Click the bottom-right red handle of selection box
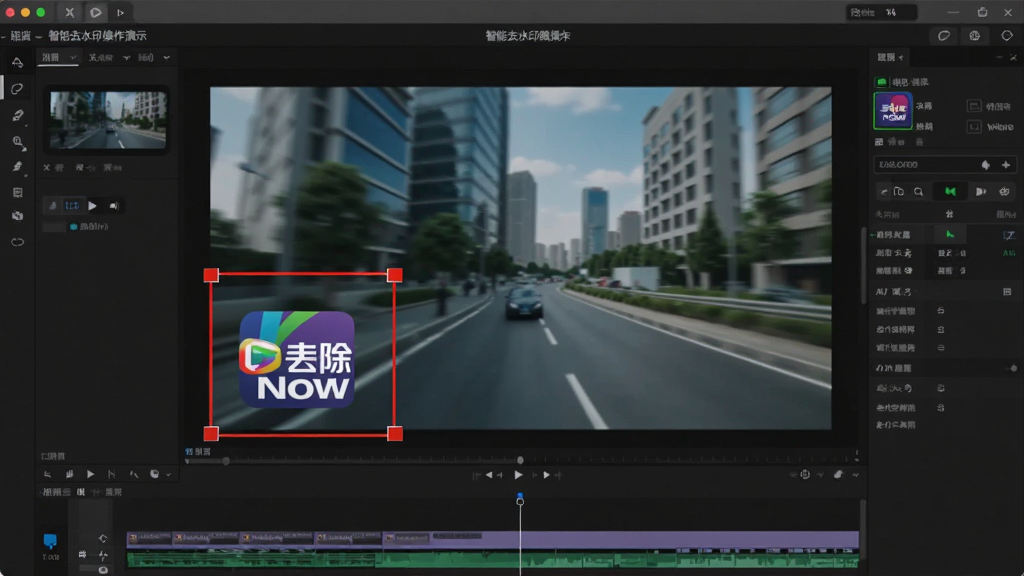Viewport: 1024px width, 576px height. tap(394, 434)
